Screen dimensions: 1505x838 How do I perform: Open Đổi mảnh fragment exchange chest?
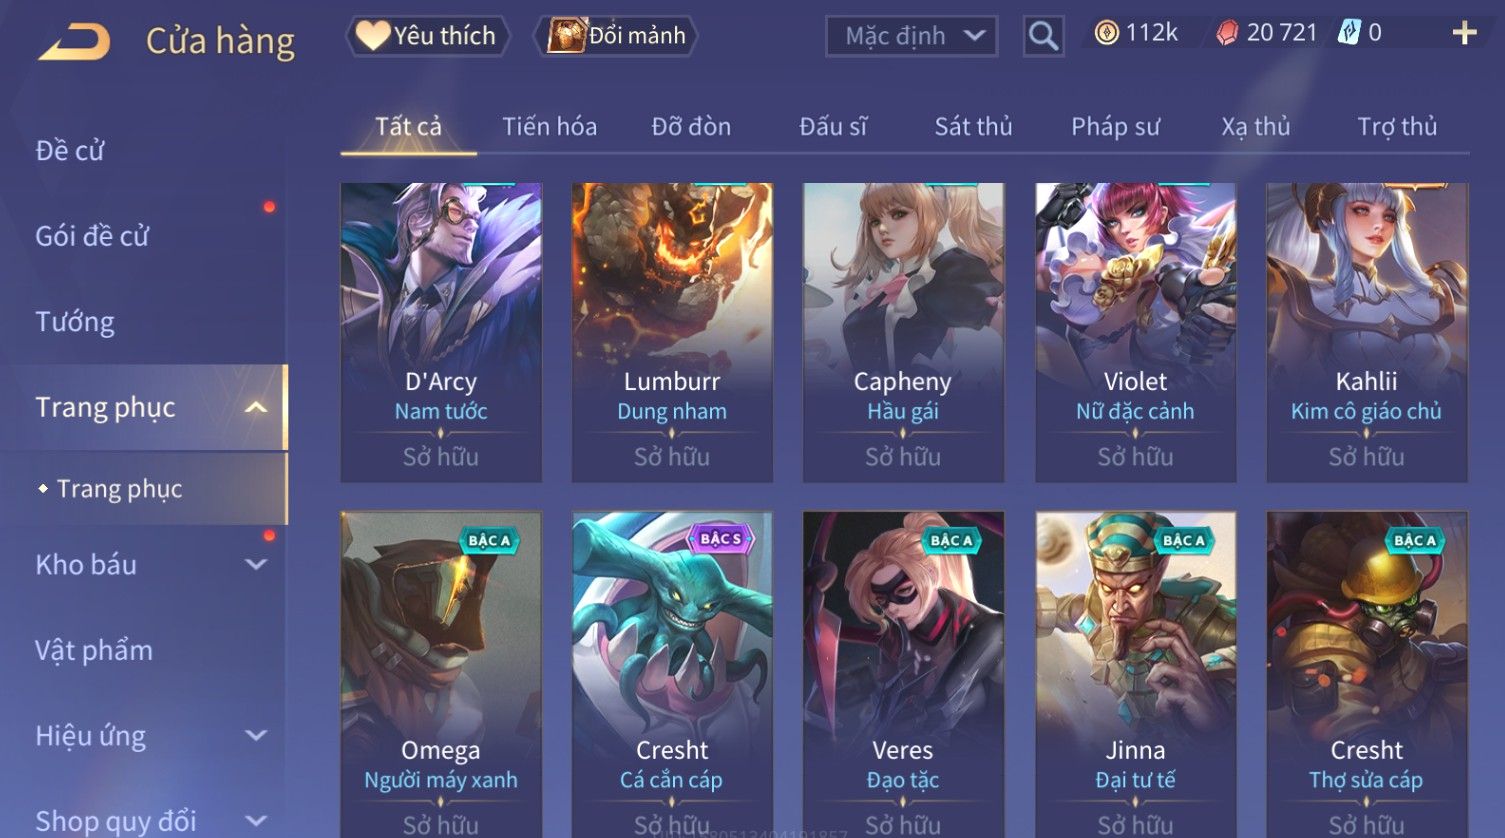point(617,36)
